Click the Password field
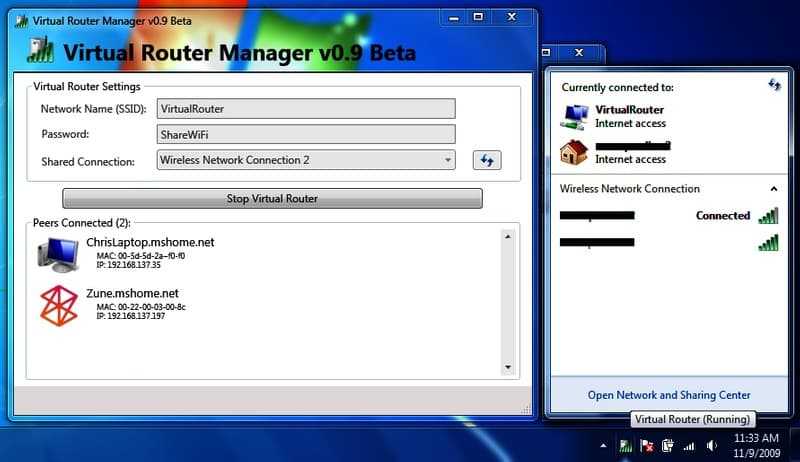 pos(306,135)
